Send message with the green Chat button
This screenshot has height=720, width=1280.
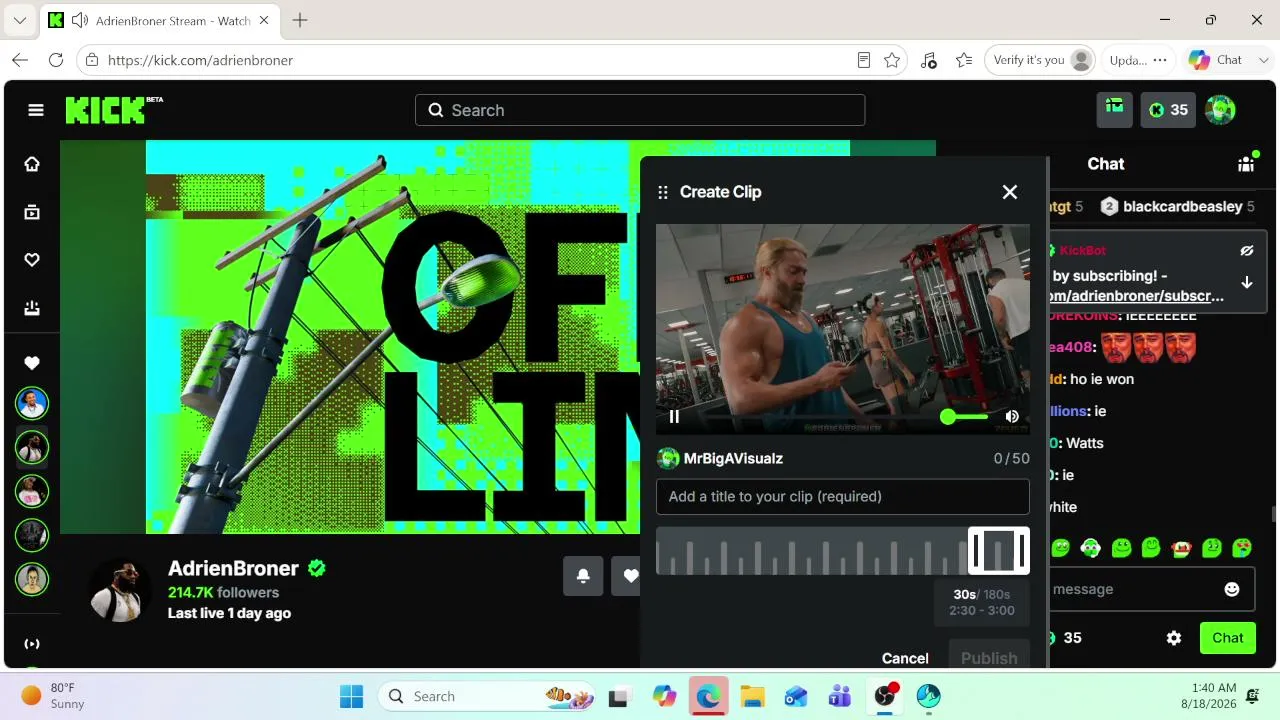pyautogui.click(x=1228, y=638)
